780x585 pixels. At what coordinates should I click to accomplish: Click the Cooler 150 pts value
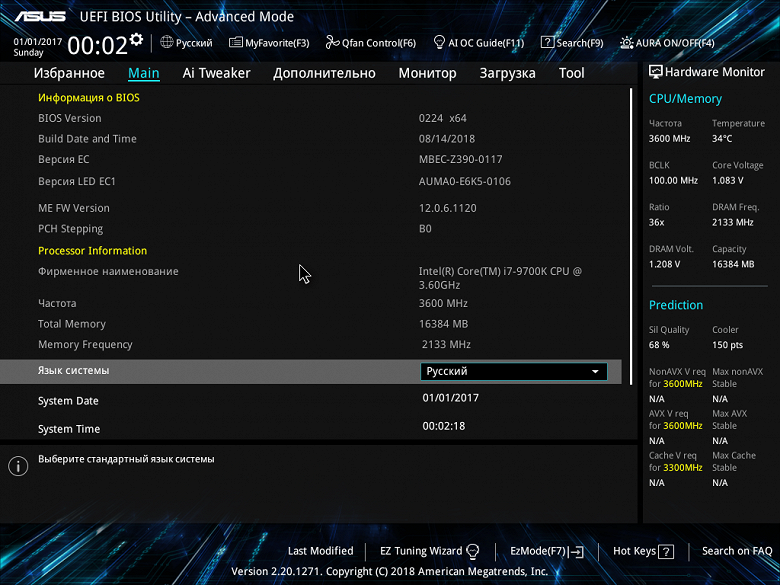(x=727, y=345)
